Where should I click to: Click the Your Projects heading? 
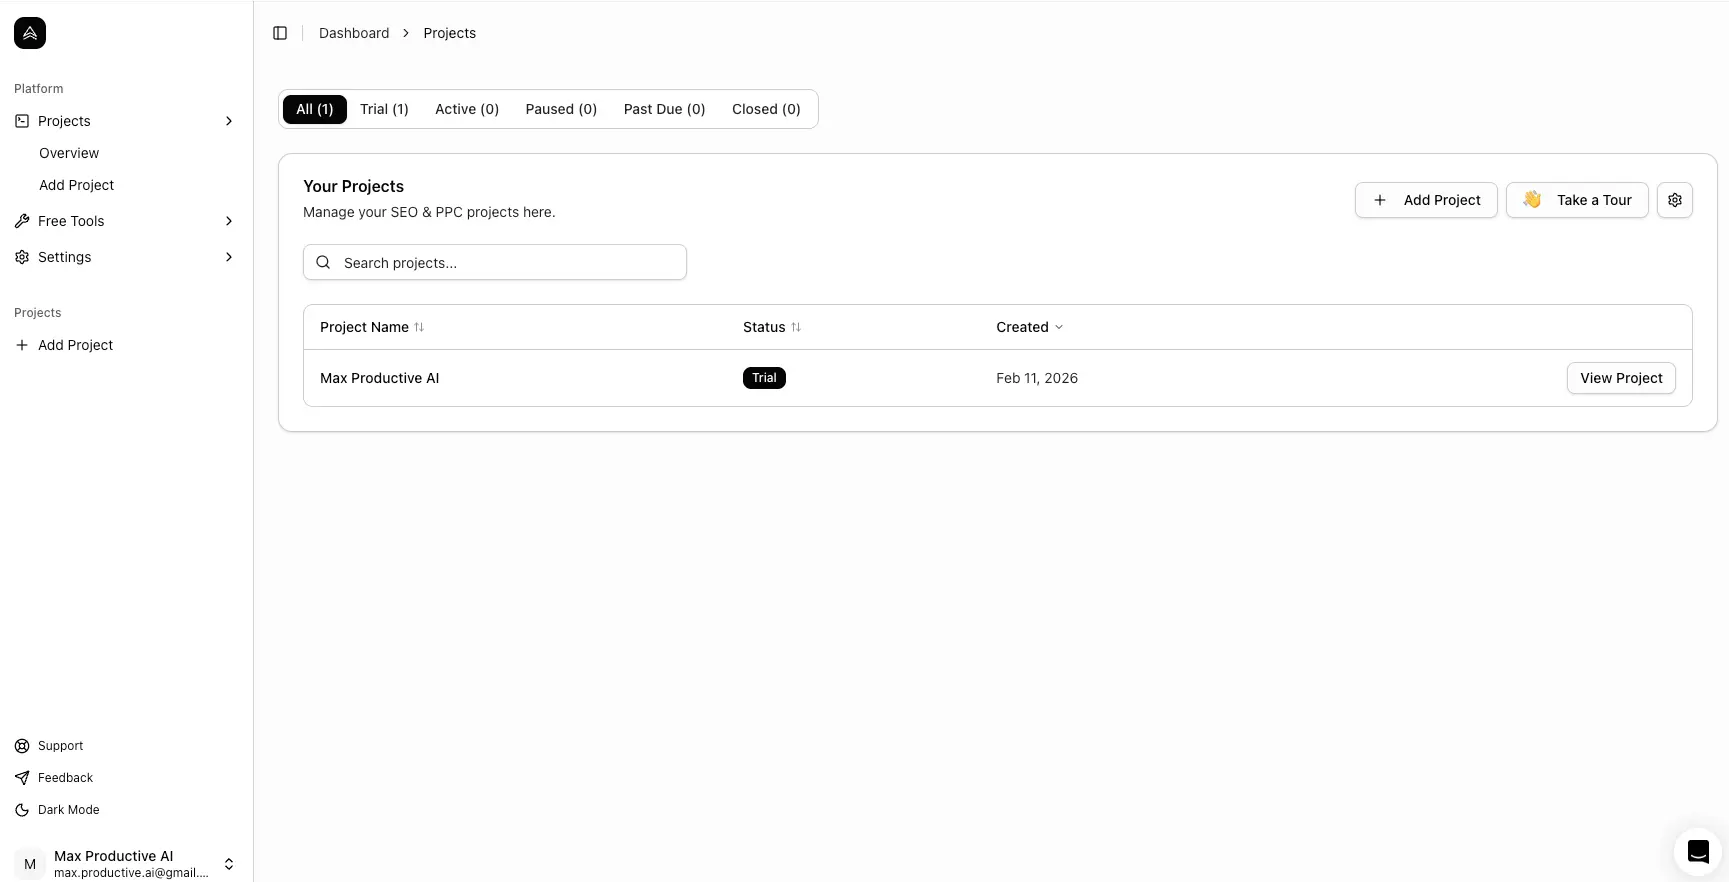[x=353, y=186]
